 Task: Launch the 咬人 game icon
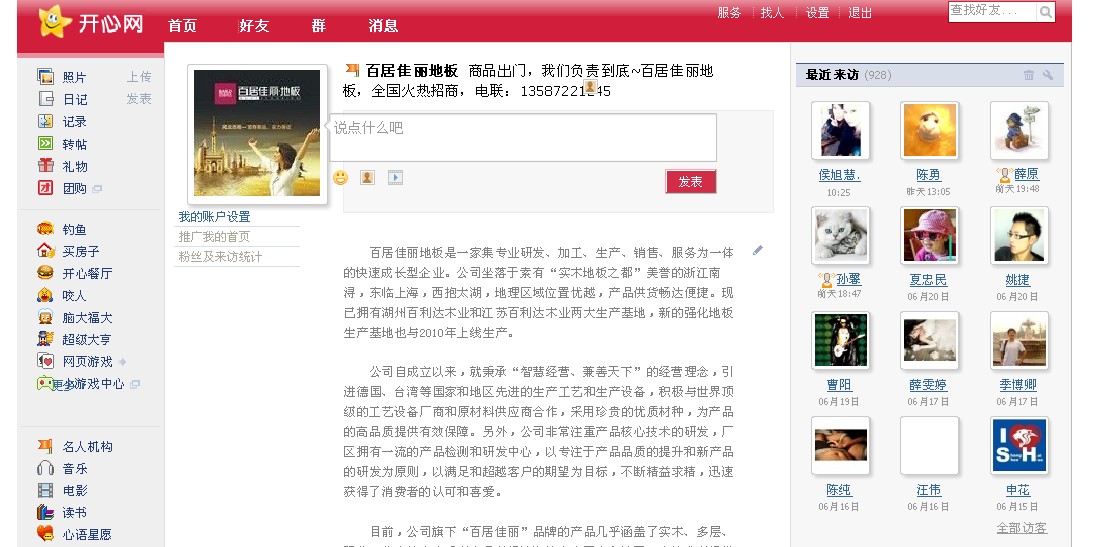click(46, 295)
